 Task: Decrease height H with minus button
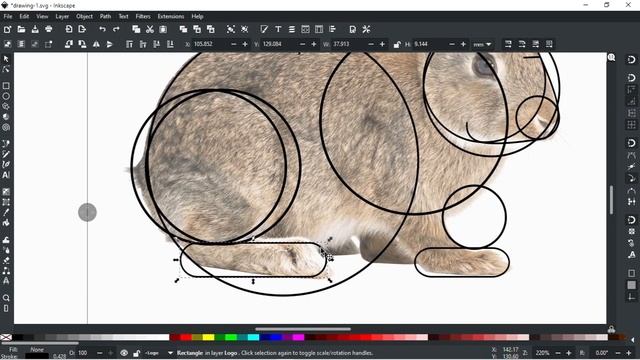tap(452, 44)
